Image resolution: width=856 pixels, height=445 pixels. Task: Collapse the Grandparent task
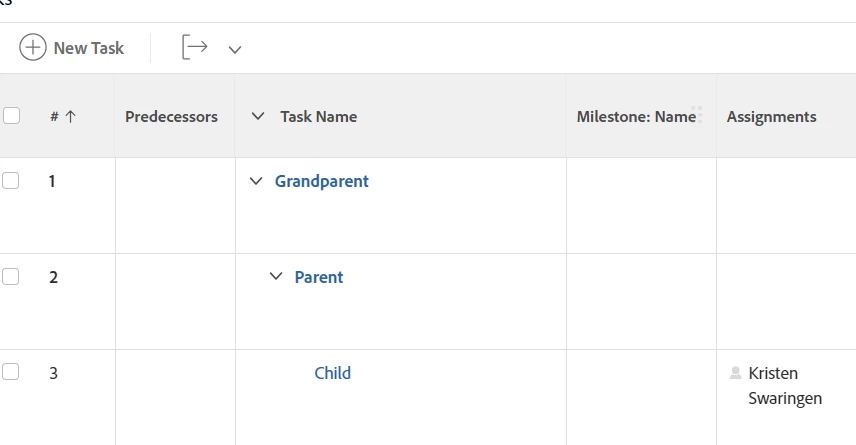coord(255,181)
